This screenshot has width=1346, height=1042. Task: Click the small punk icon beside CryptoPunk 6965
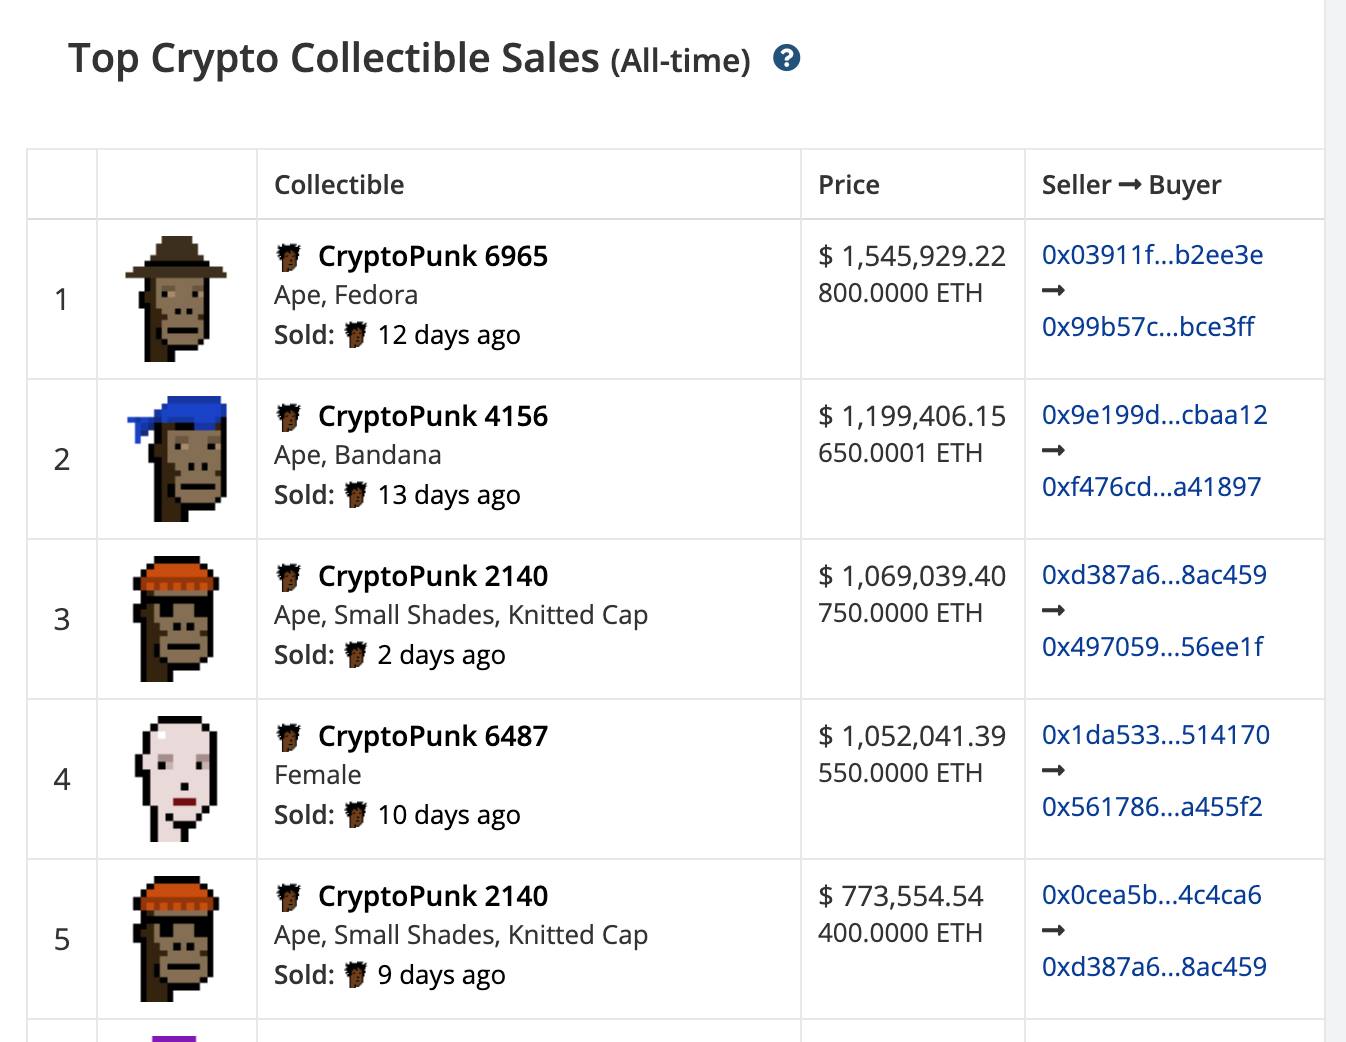pyautogui.click(x=289, y=257)
